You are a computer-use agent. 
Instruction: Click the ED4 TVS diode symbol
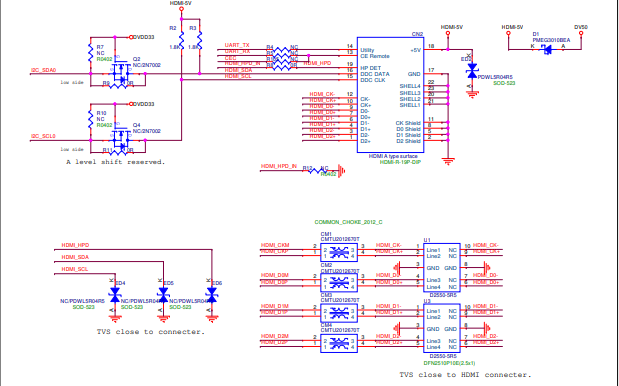[115, 294]
